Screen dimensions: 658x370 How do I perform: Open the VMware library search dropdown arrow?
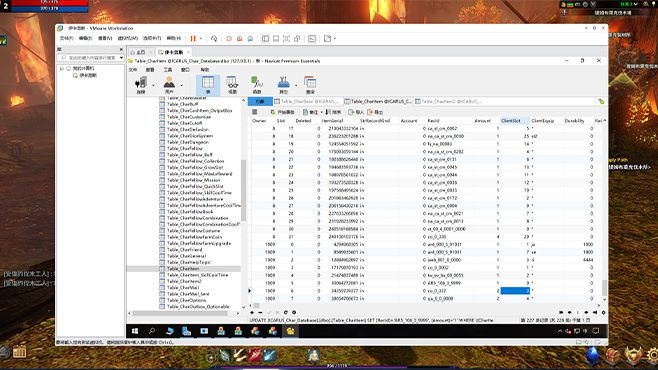tap(121, 57)
